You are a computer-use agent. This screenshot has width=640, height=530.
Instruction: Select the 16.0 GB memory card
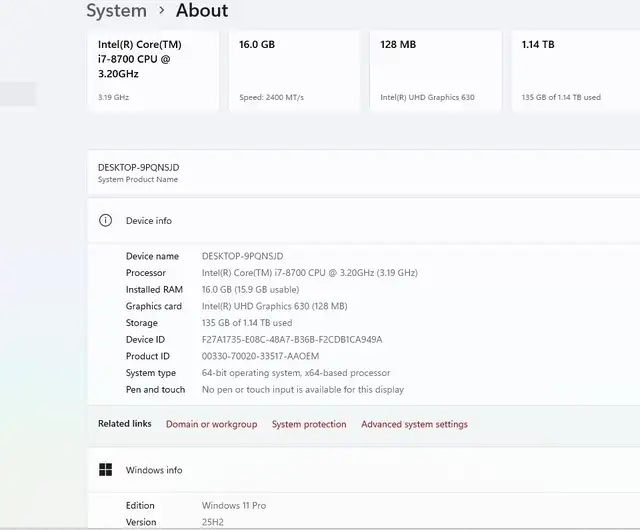295,71
